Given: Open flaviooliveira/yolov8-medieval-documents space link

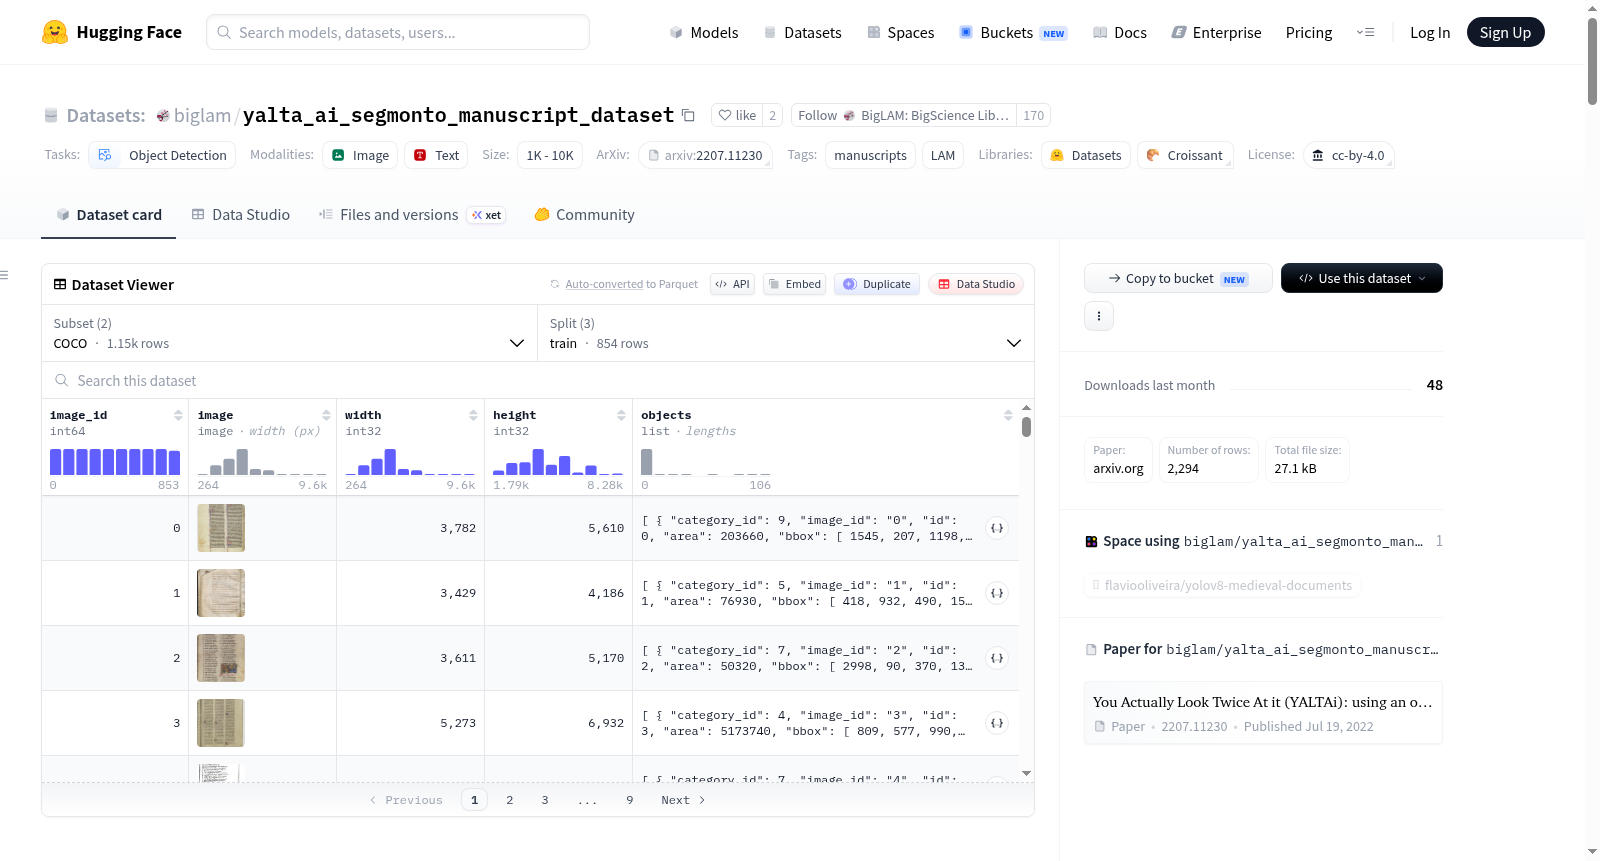Looking at the screenshot, I should [x=1222, y=586].
